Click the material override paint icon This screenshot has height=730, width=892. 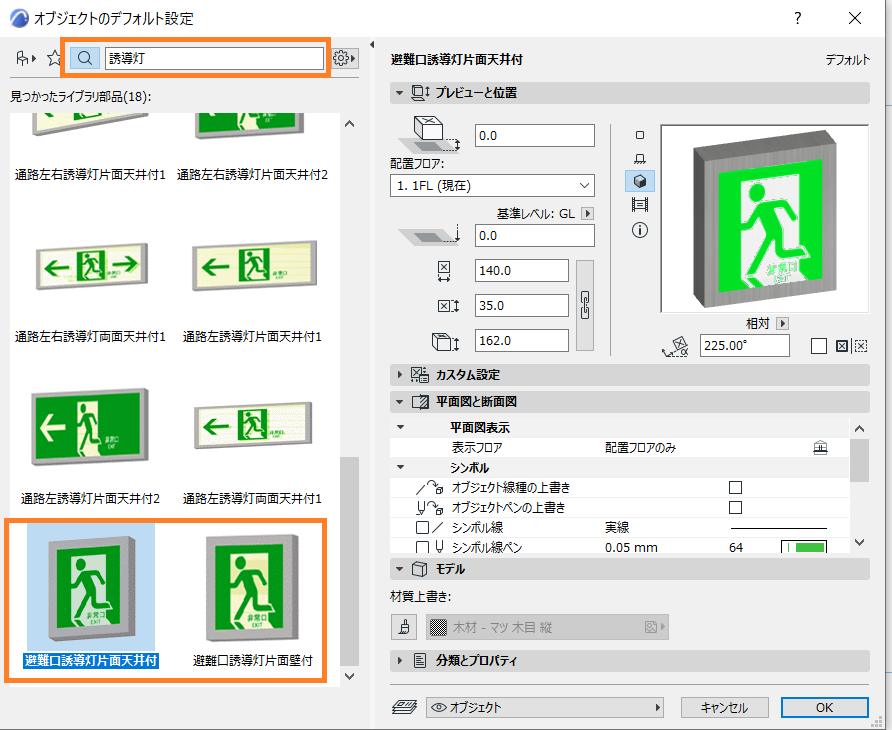(404, 627)
